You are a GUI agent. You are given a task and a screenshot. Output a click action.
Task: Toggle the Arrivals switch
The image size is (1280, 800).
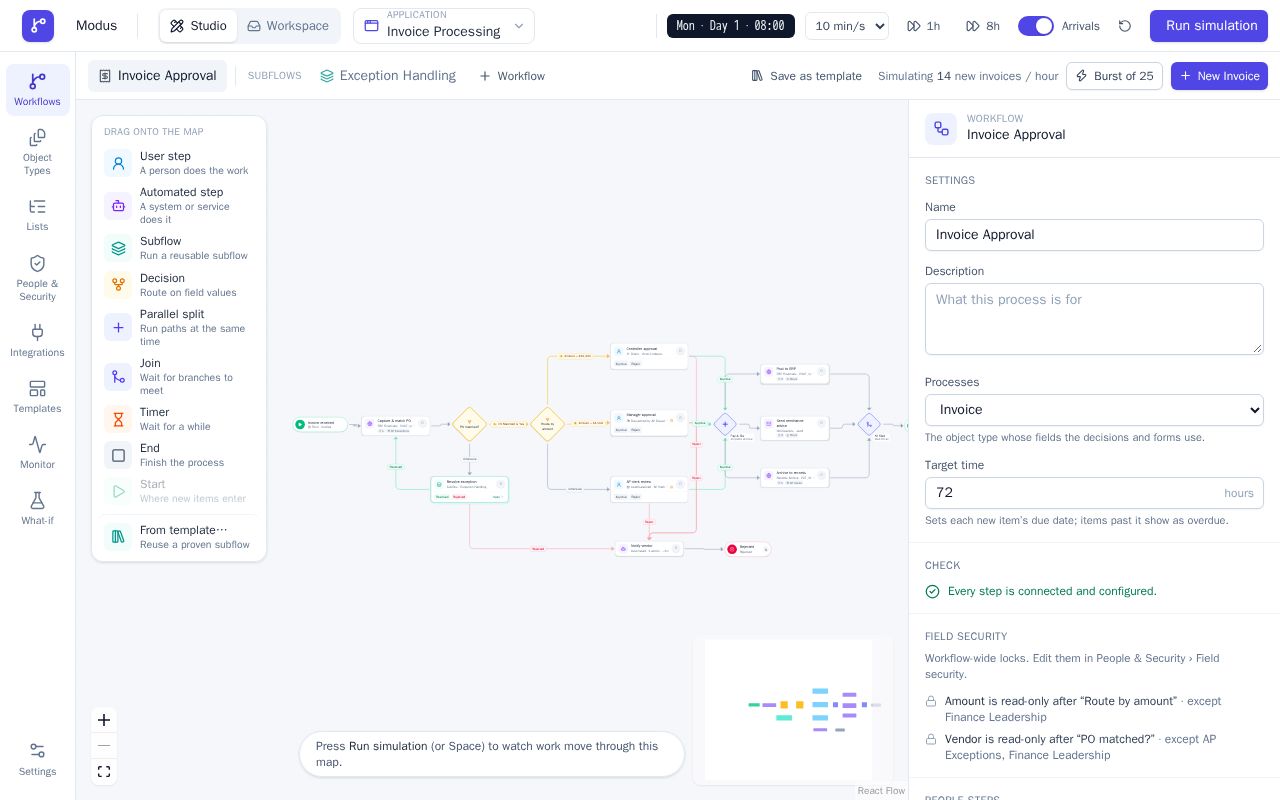tap(1036, 26)
